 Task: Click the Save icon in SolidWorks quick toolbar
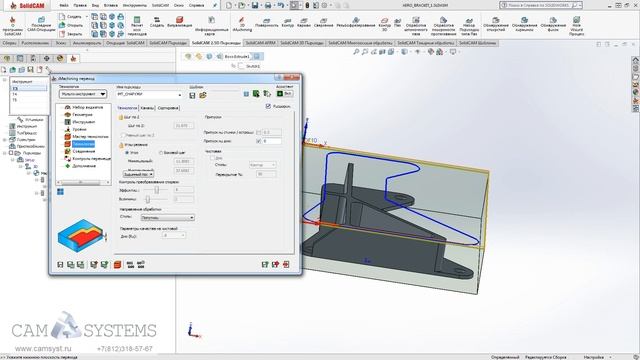pos(255,5)
